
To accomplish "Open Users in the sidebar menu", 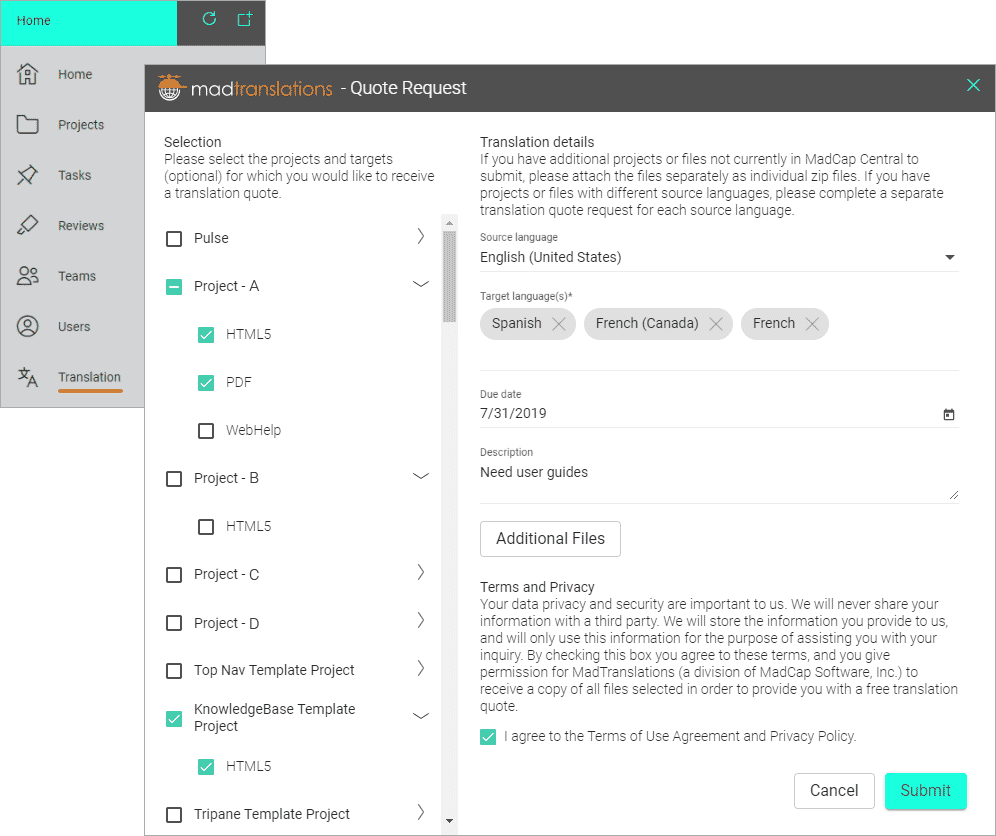I will (74, 327).
